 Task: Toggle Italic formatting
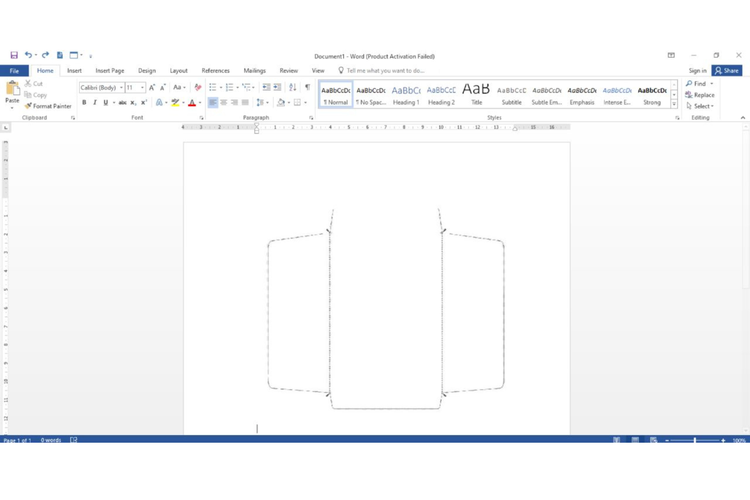point(95,103)
